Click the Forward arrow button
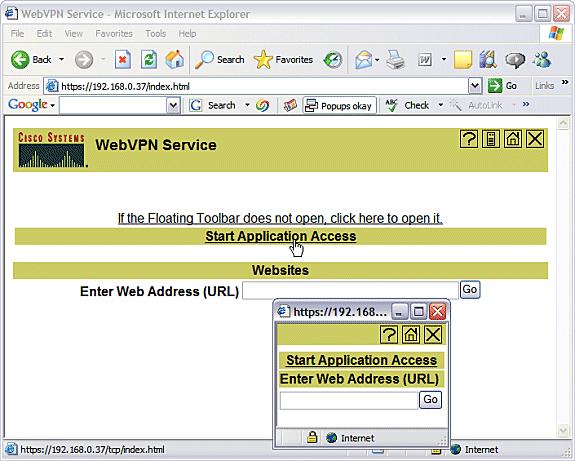The width and height of the screenshot is (575, 461). click(84, 59)
